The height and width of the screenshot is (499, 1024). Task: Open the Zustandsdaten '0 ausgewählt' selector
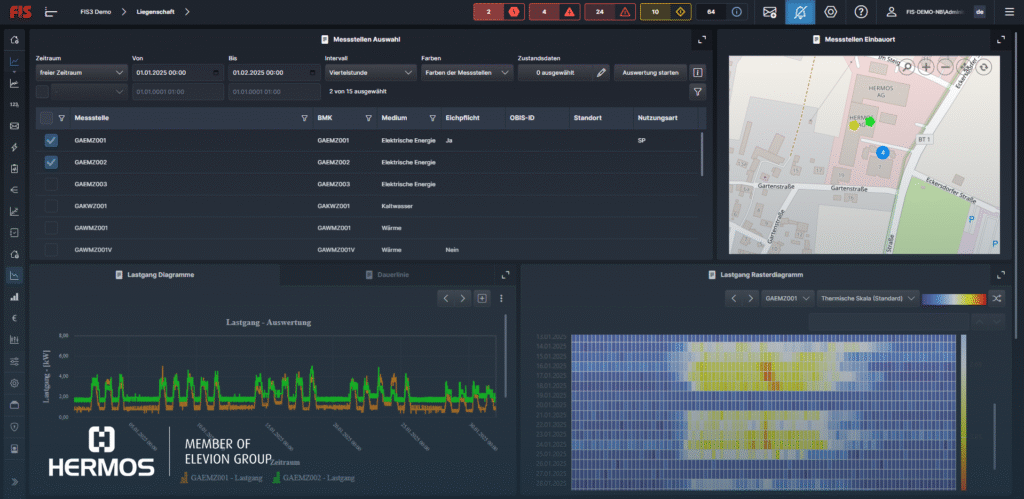(x=555, y=72)
